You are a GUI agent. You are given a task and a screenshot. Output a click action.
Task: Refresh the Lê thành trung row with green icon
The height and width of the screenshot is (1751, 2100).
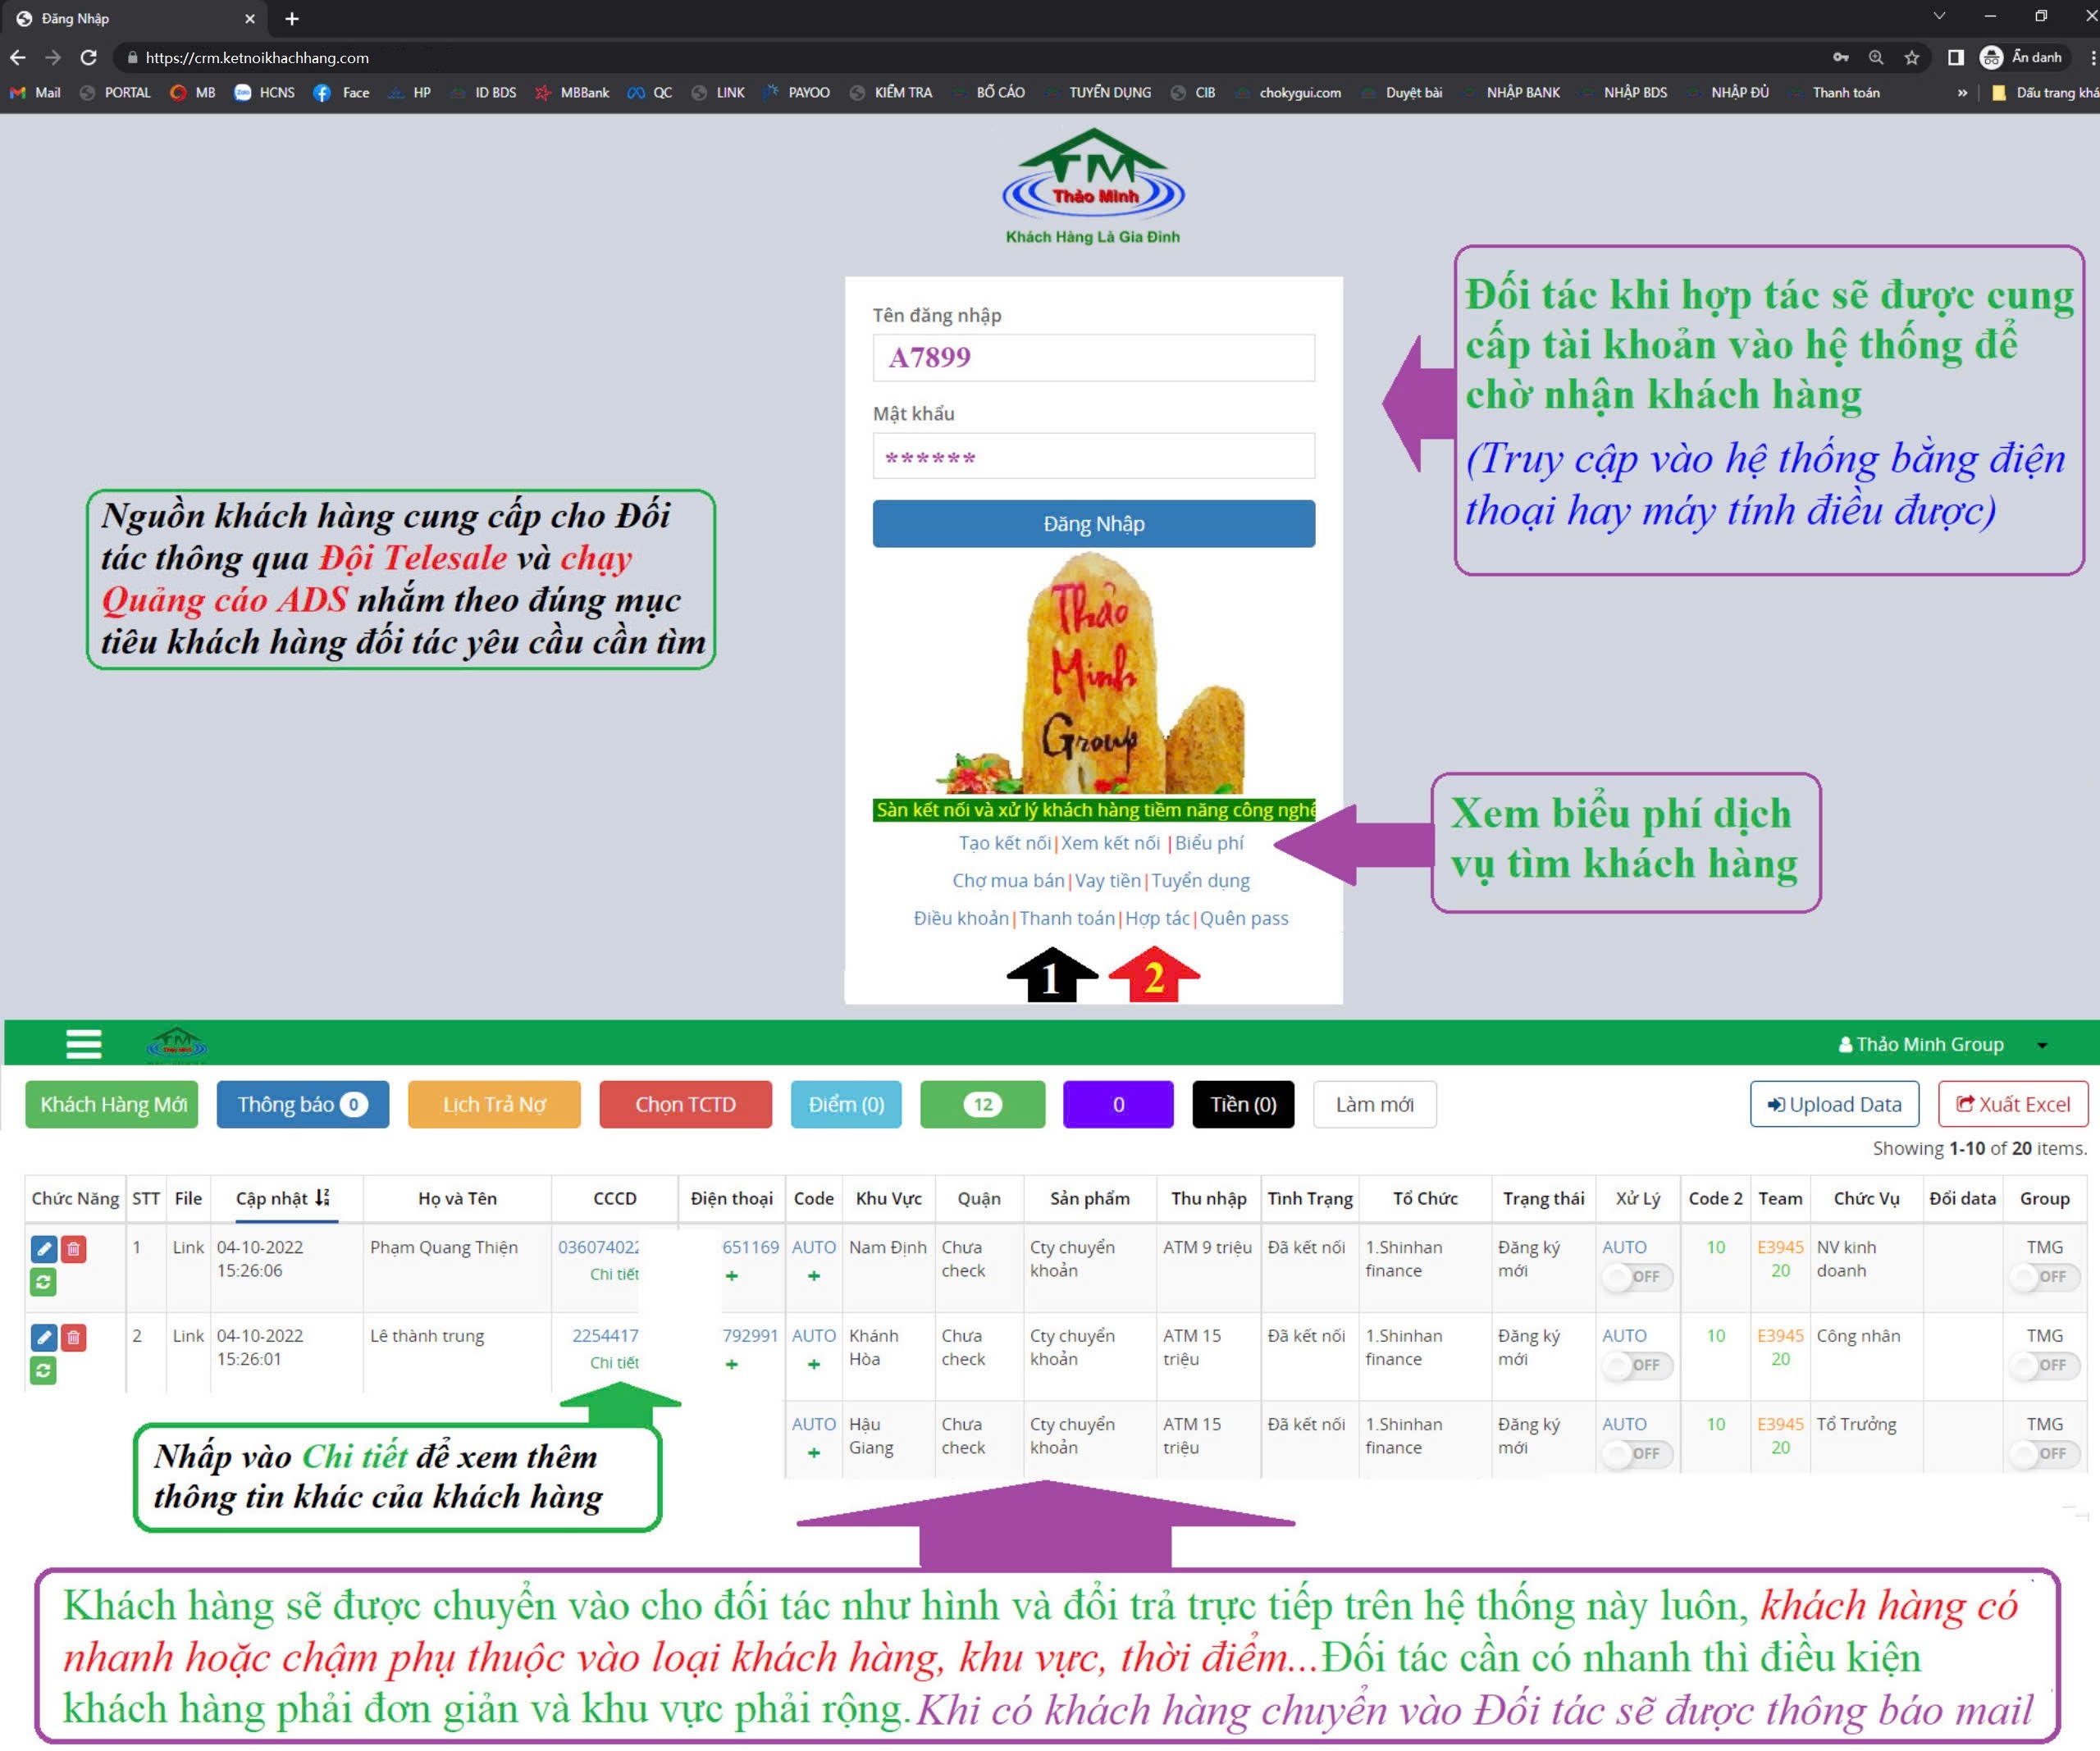(x=43, y=1370)
